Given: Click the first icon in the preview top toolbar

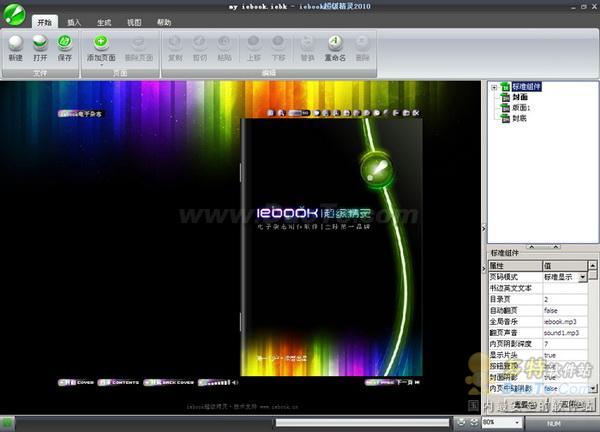Looking at the screenshot, I should pos(271,113).
